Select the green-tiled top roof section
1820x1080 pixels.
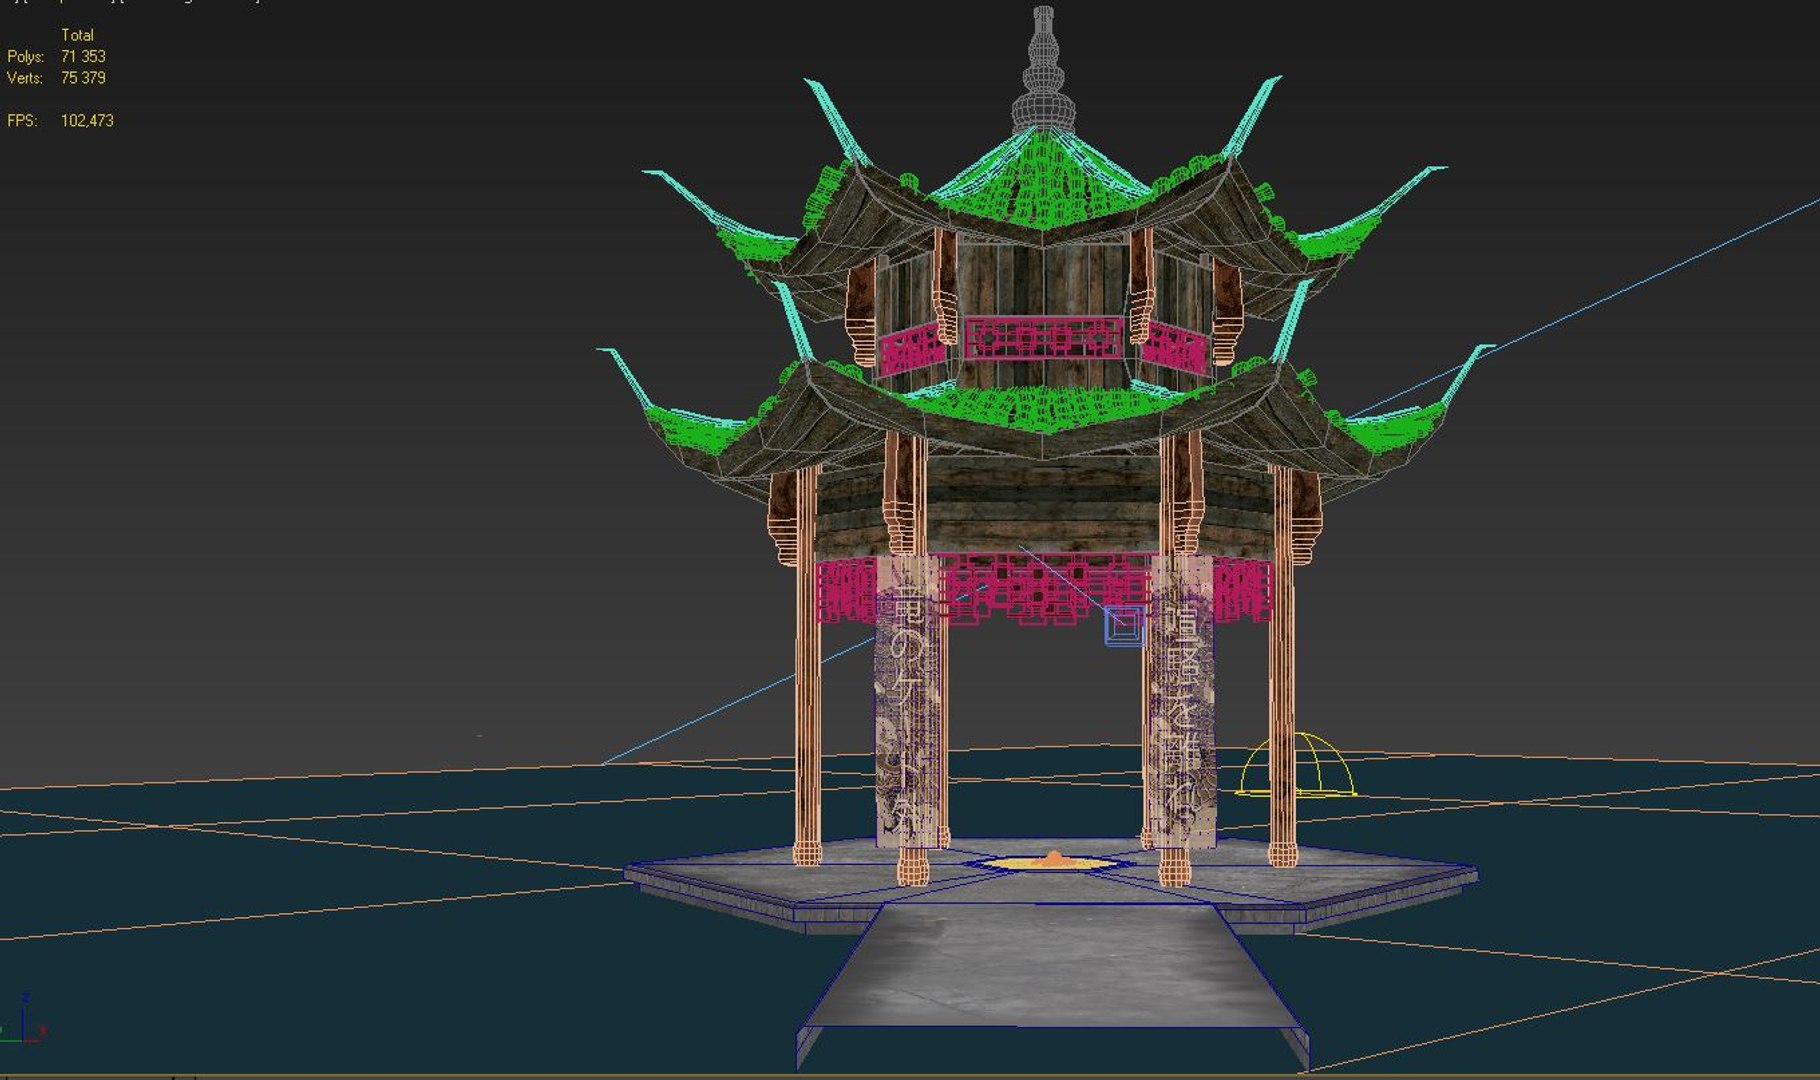pos(1043,180)
